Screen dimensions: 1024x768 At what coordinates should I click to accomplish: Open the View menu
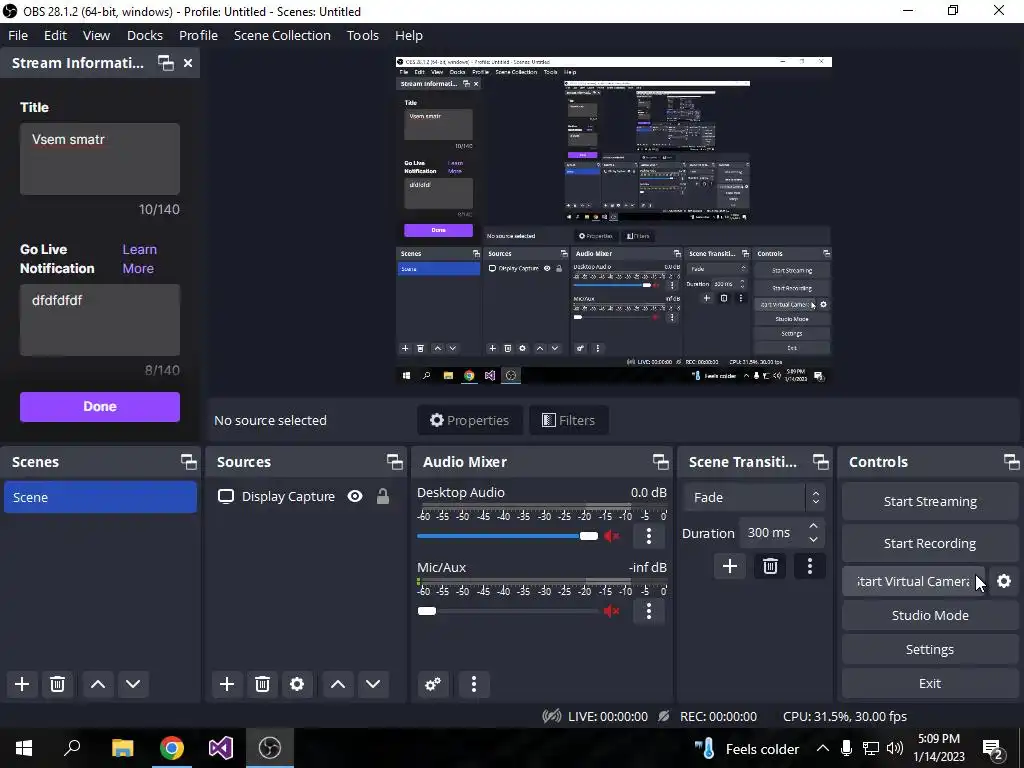click(96, 35)
